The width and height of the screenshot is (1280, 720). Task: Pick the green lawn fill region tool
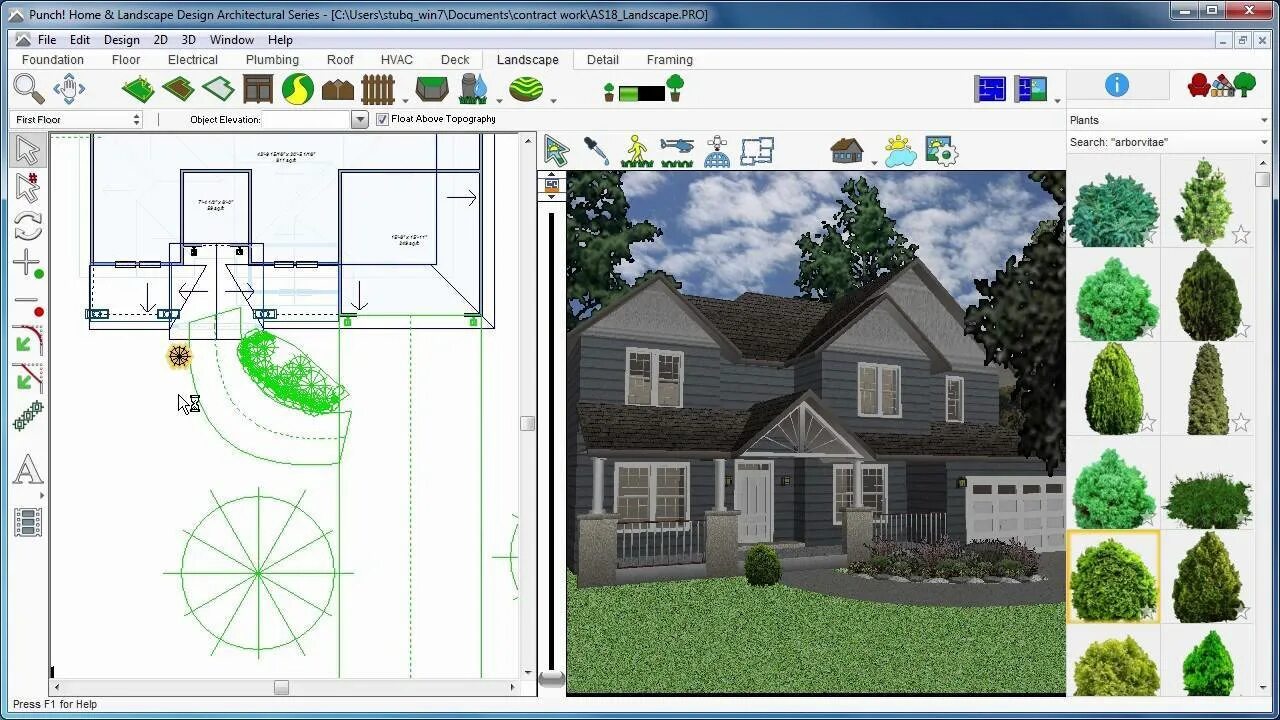pyautogui.click(x=138, y=89)
